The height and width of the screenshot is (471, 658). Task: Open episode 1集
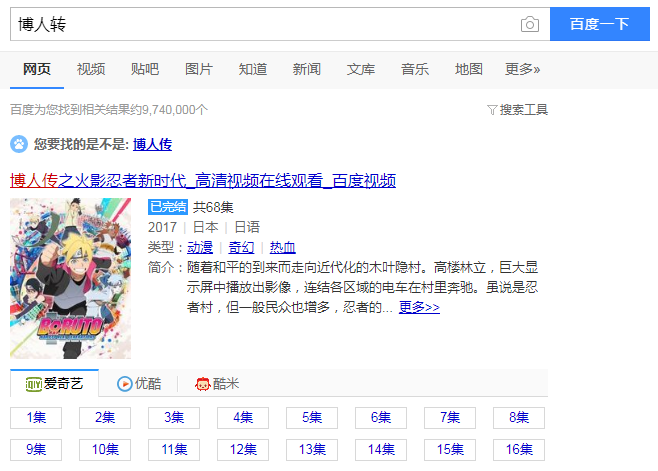[36, 418]
